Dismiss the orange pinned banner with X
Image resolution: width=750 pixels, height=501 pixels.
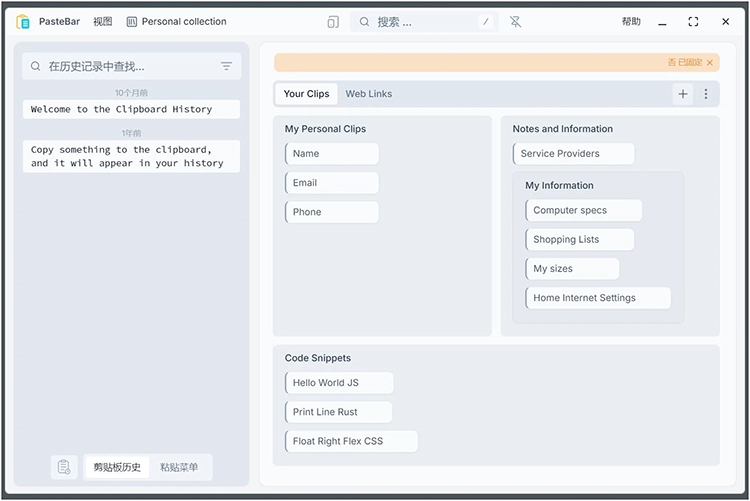pyautogui.click(x=710, y=63)
